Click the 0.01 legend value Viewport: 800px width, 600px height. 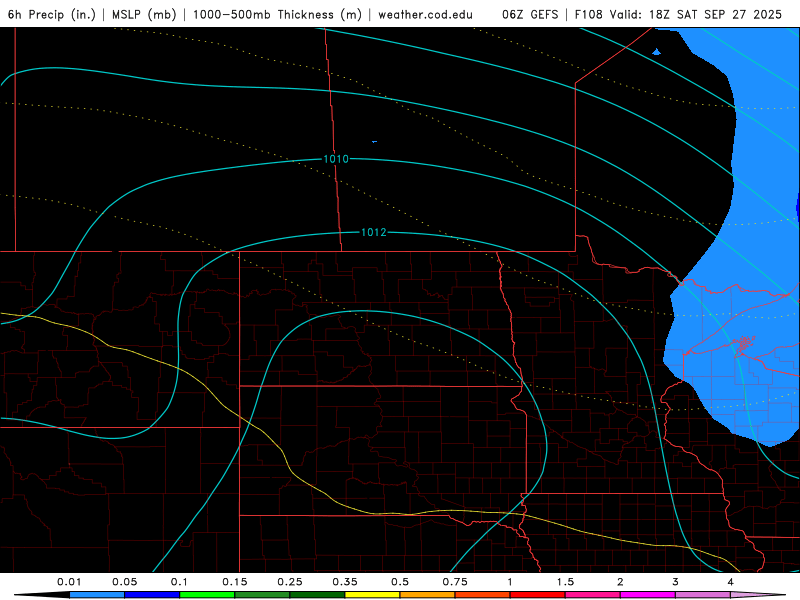[x=69, y=582]
